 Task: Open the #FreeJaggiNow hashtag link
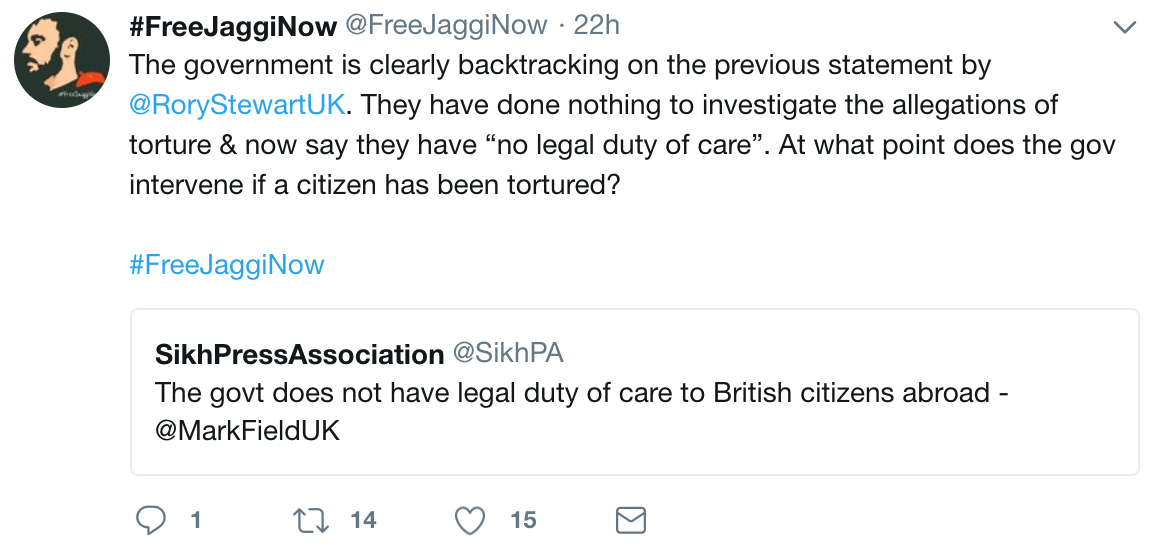227,265
